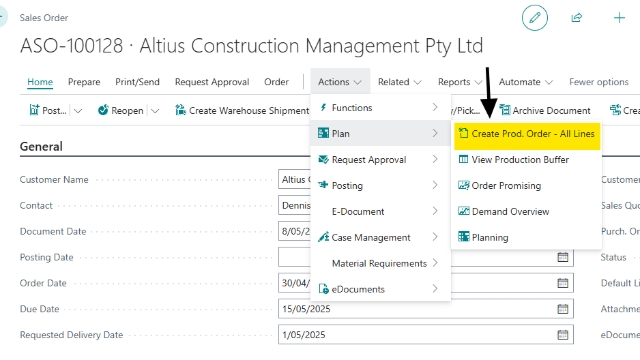Screen dimensions: 640x360
Task: Open the Reports dropdown menu
Action: point(460,82)
